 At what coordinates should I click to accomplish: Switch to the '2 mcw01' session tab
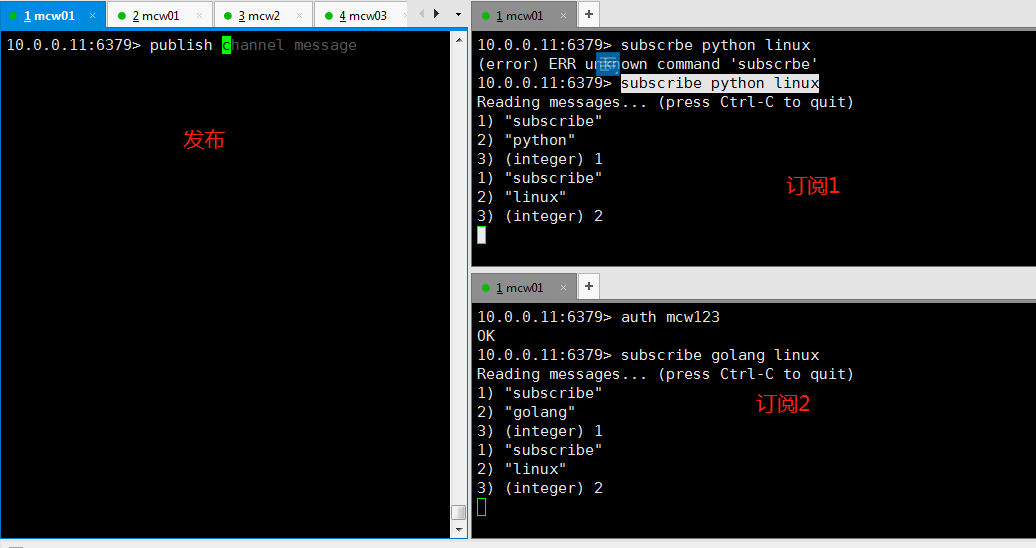160,15
